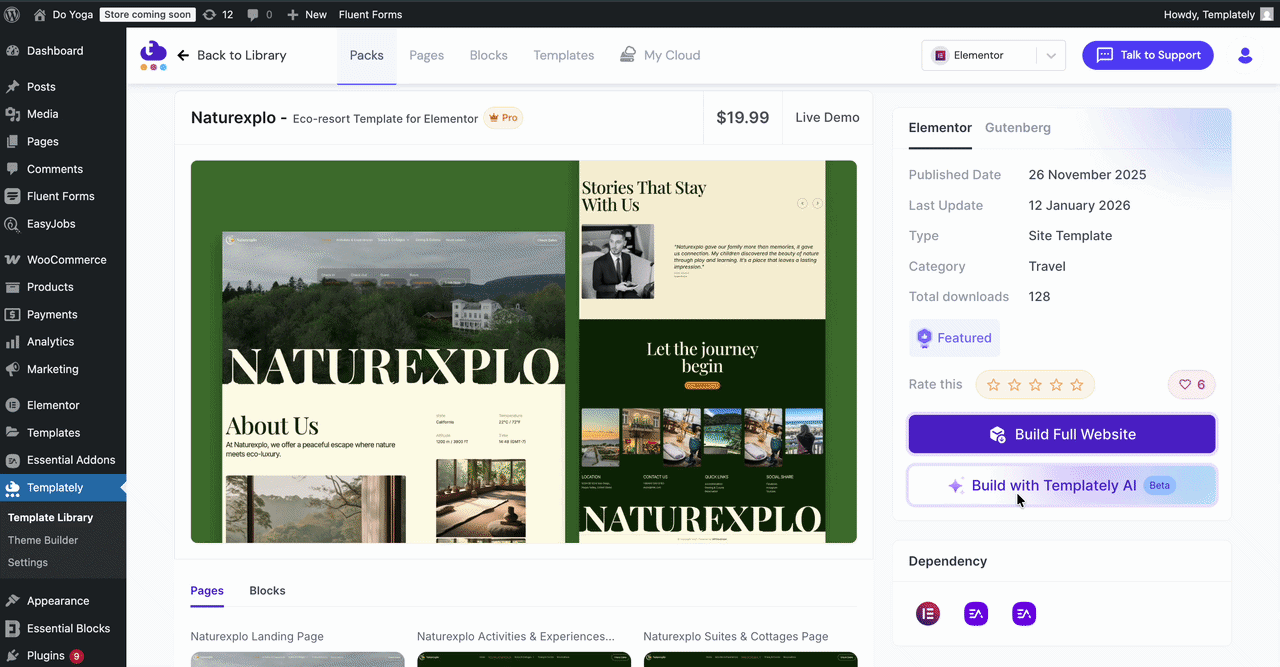
Task: Open the Howdy, Templately account dropdown
Action: (1210, 14)
